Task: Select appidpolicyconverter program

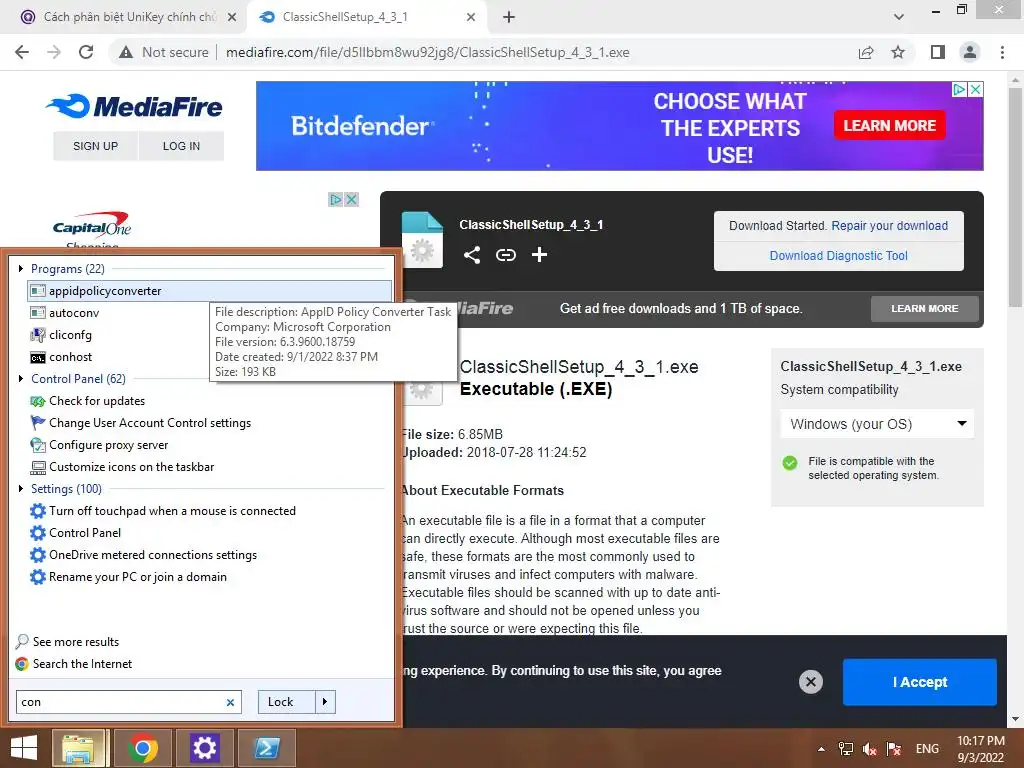Action: click(x=210, y=291)
